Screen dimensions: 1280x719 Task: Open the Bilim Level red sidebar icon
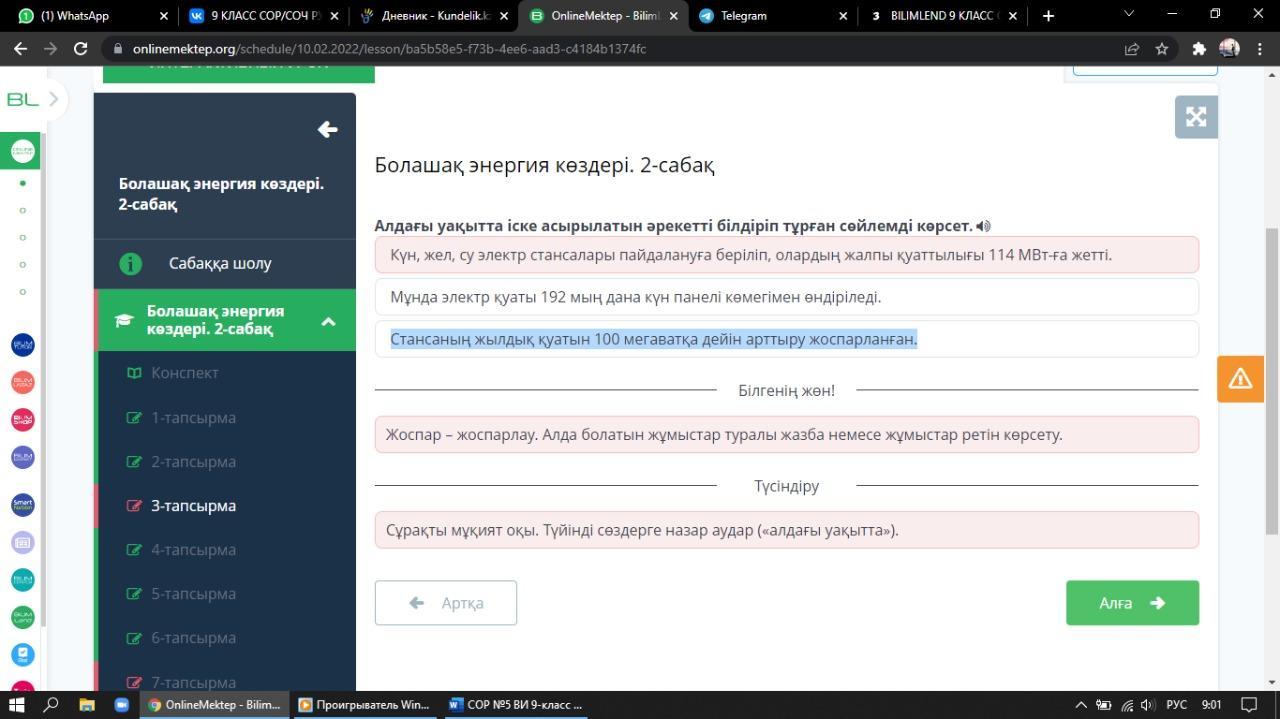[x=22, y=382]
